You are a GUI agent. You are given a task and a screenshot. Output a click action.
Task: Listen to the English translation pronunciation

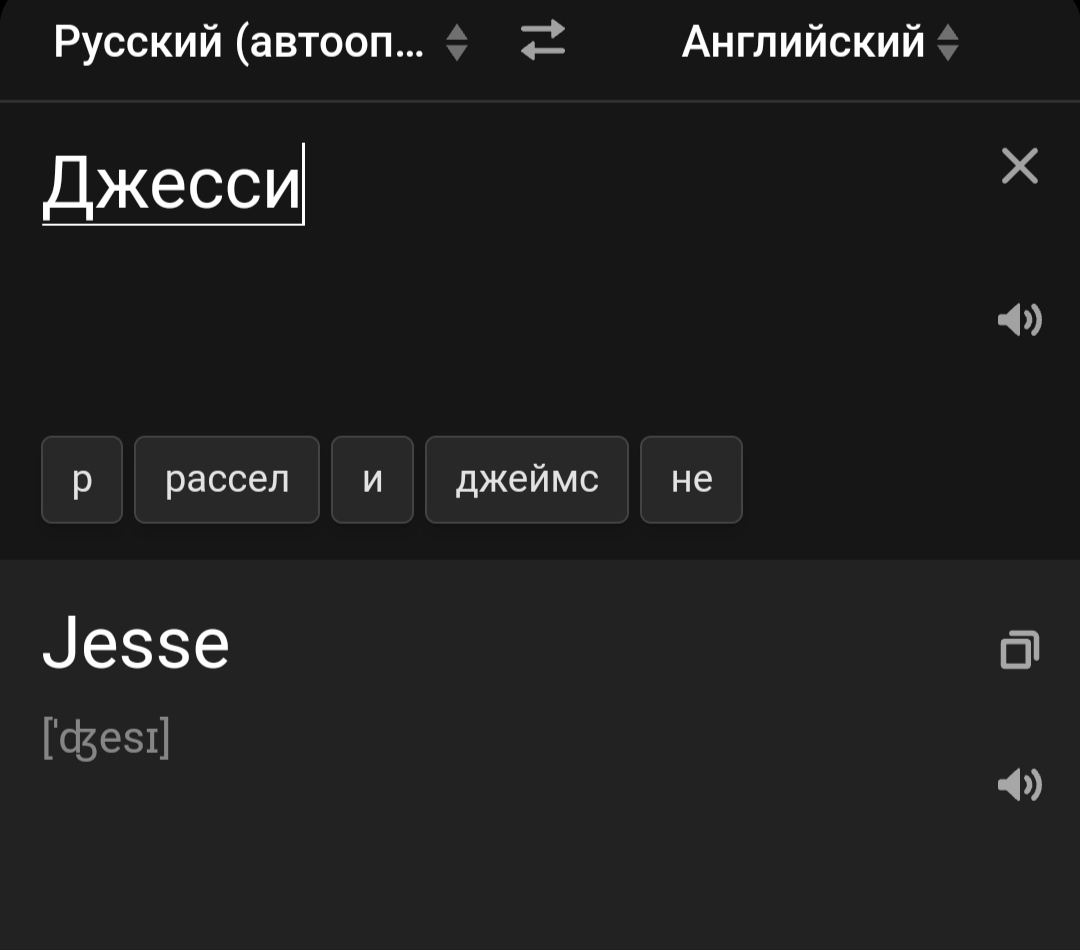(x=1019, y=785)
